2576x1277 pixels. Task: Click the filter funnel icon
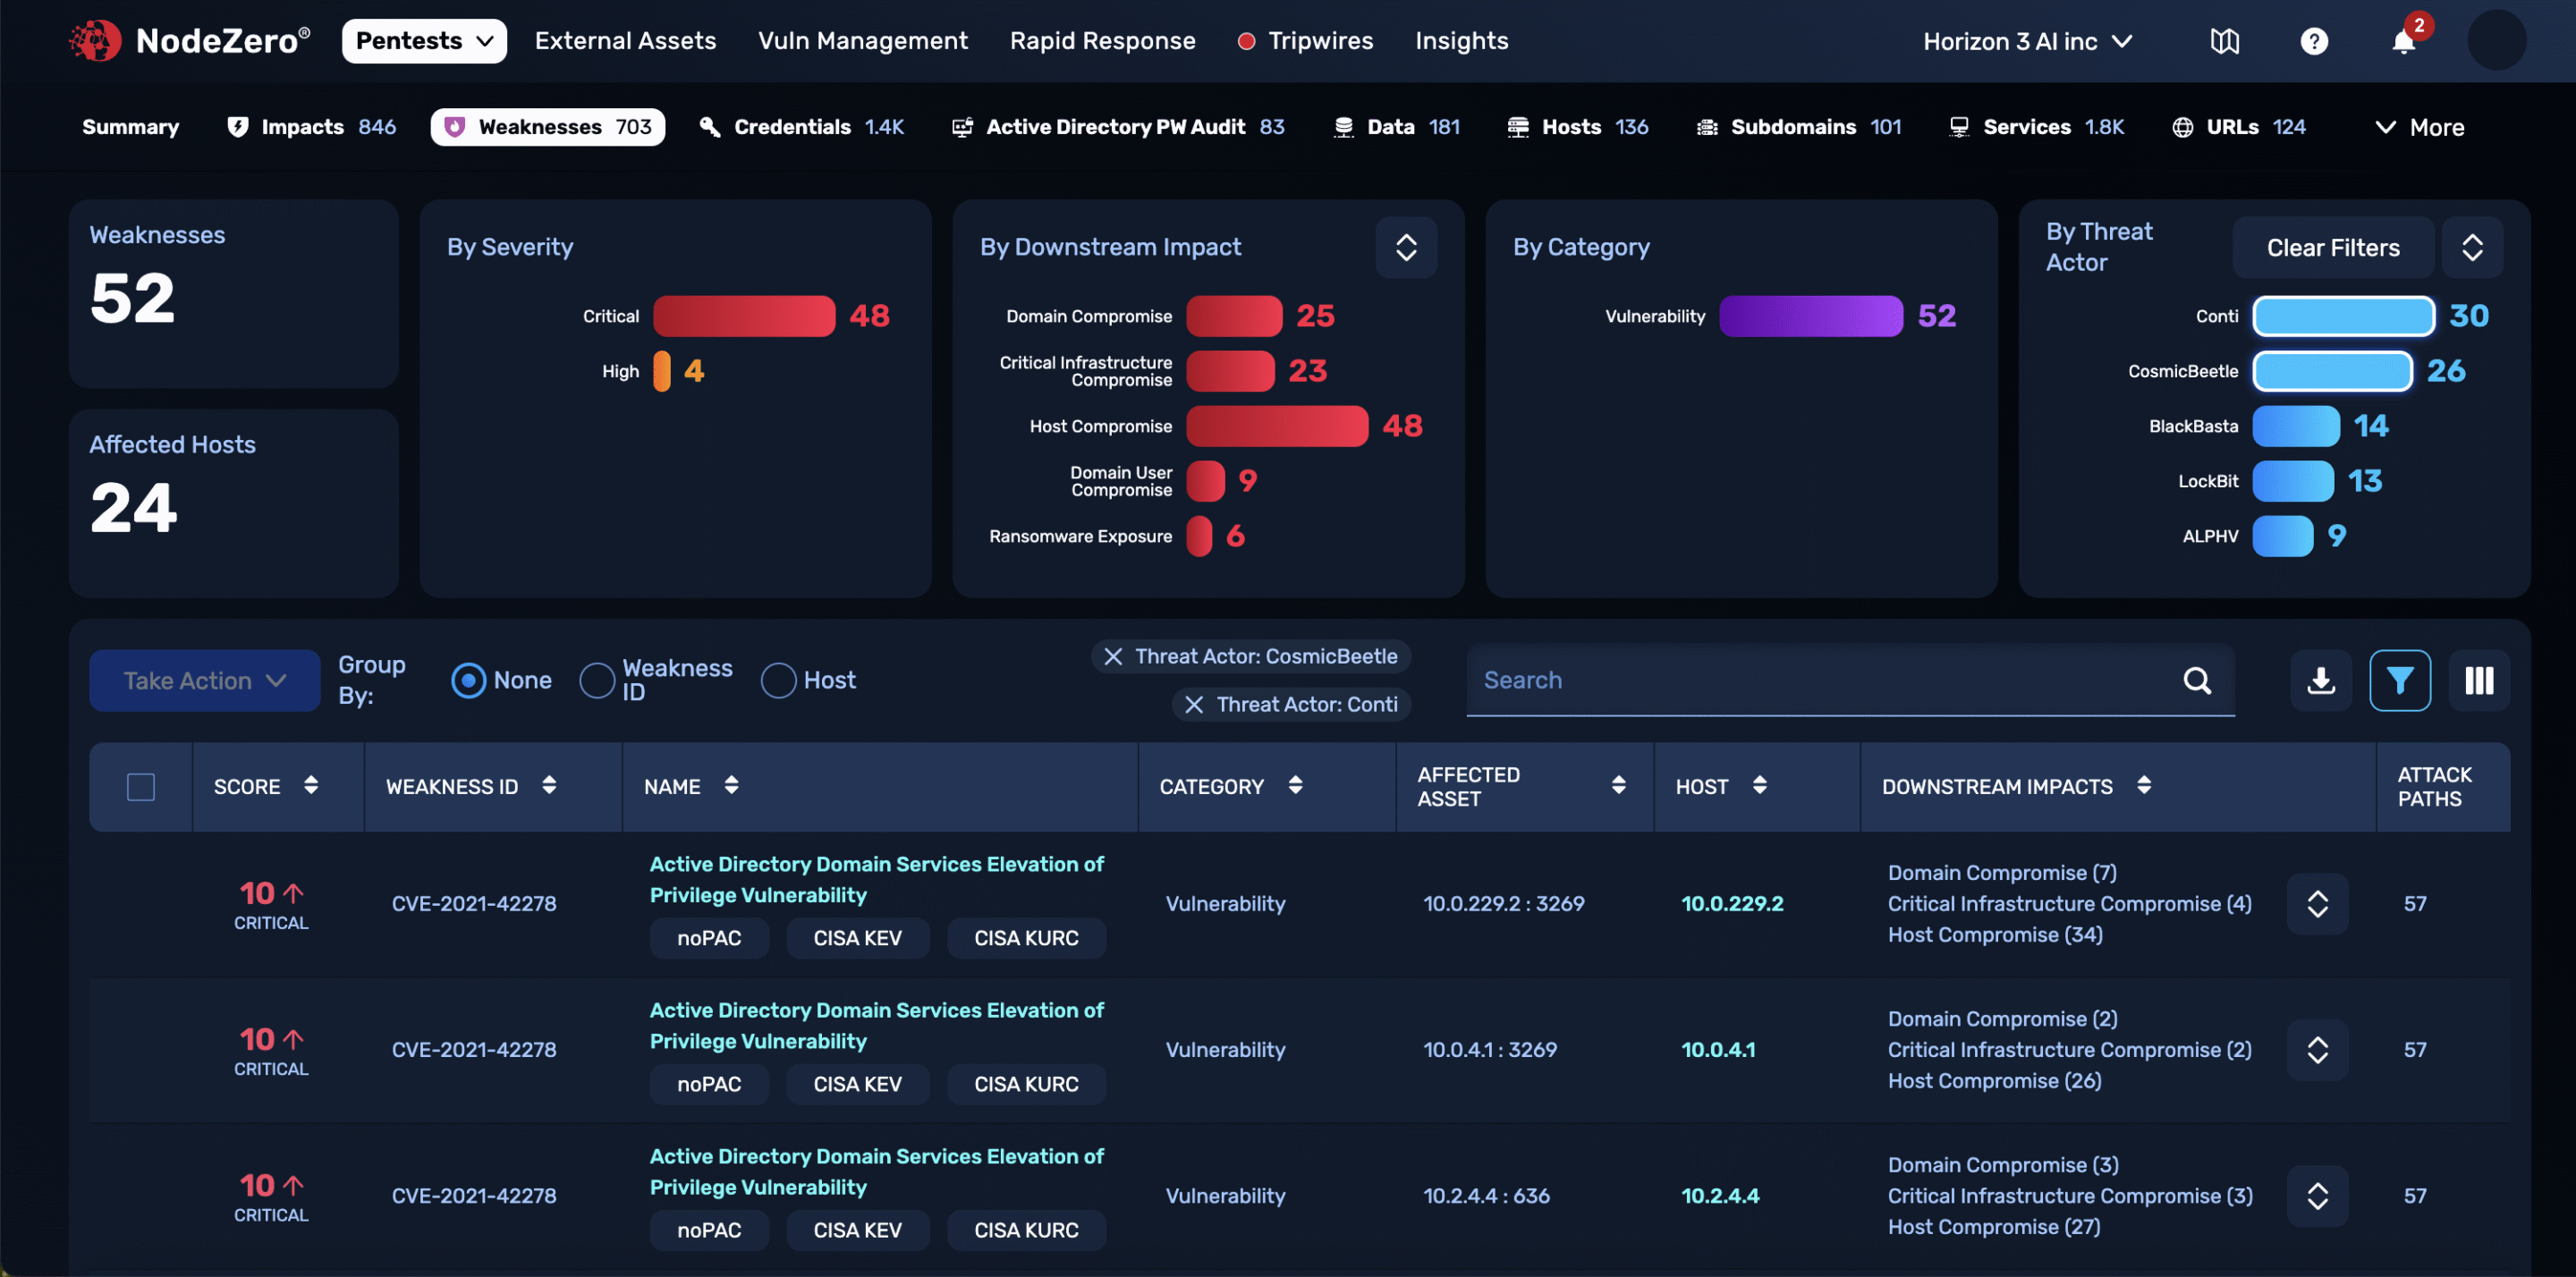pyautogui.click(x=2399, y=681)
